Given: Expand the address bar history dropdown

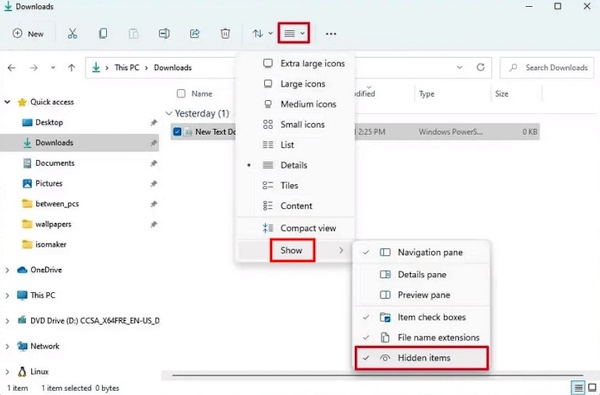Looking at the screenshot, I should [x=460, y=68].
